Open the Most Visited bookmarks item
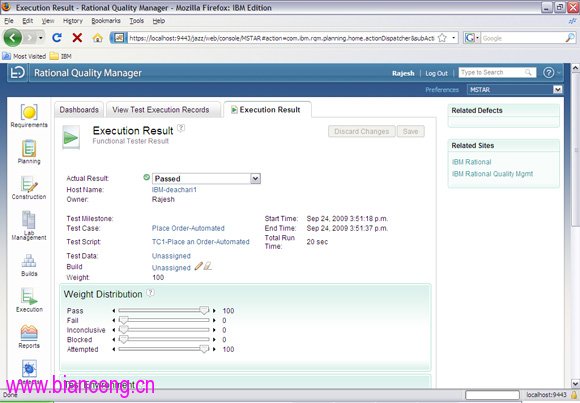Screen dimensions: 580x403 24,56
